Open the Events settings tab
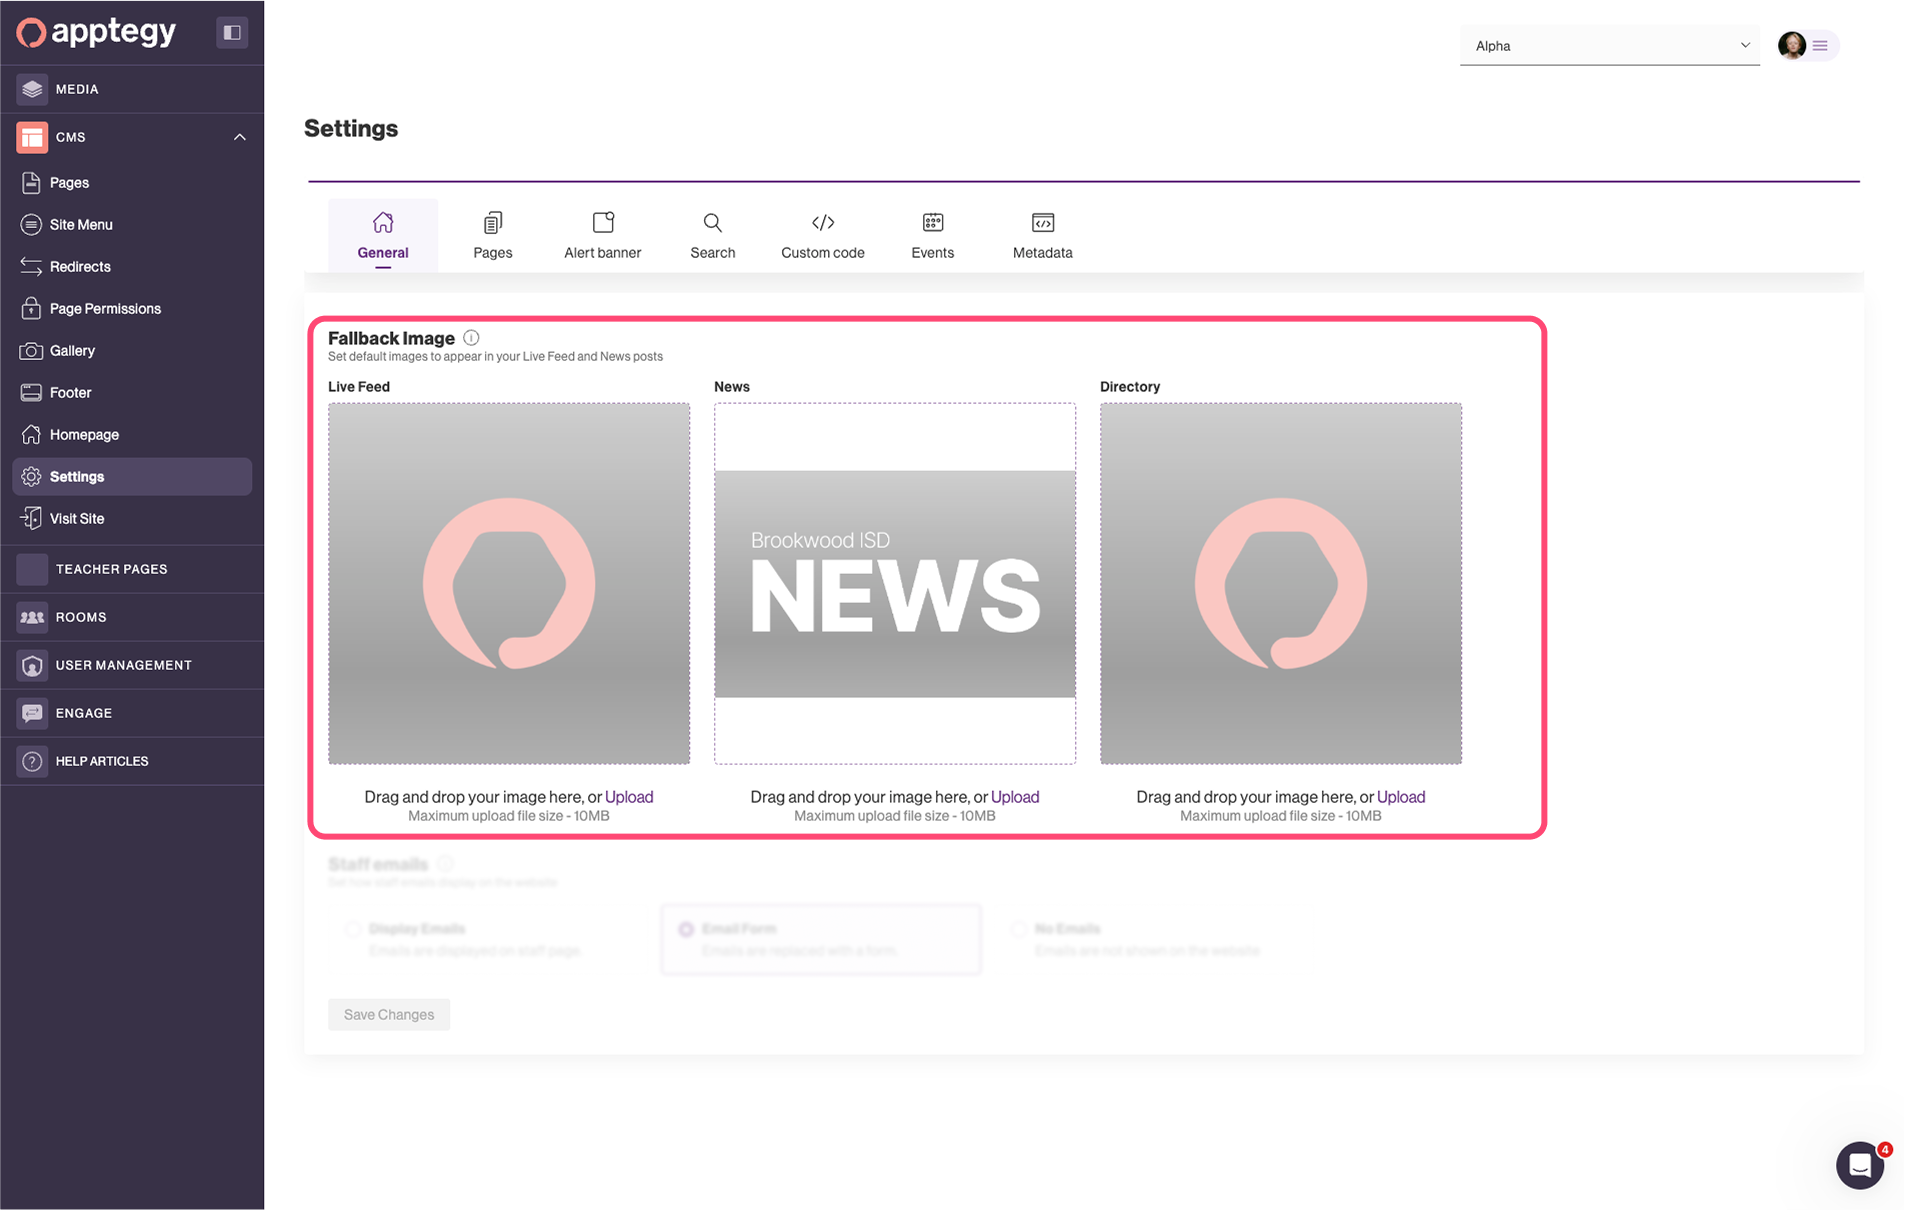 point(933,236)
